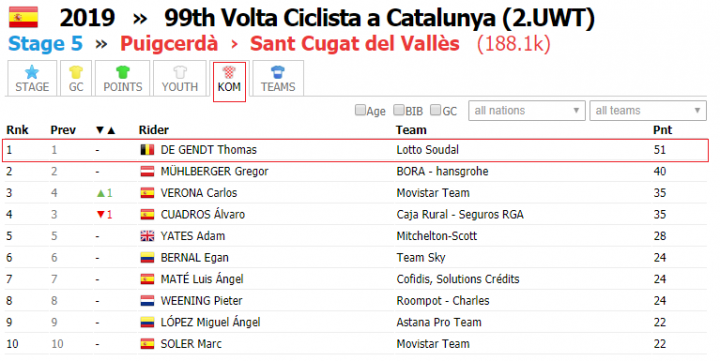Image resolution: width=720 pixels, height=361 pixels.
Task: Expand the all nations dropdown
Action: click(x=527, y=111)
